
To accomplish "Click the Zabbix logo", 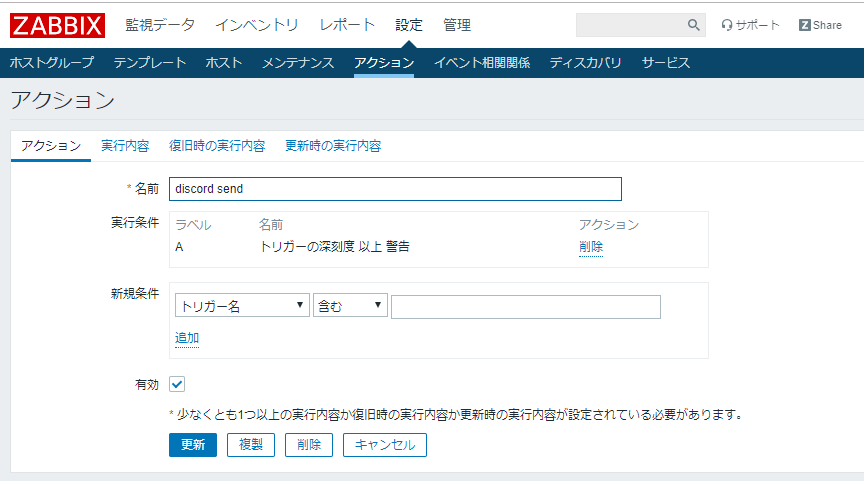I will pyautogui.click(x=57, y=24).
